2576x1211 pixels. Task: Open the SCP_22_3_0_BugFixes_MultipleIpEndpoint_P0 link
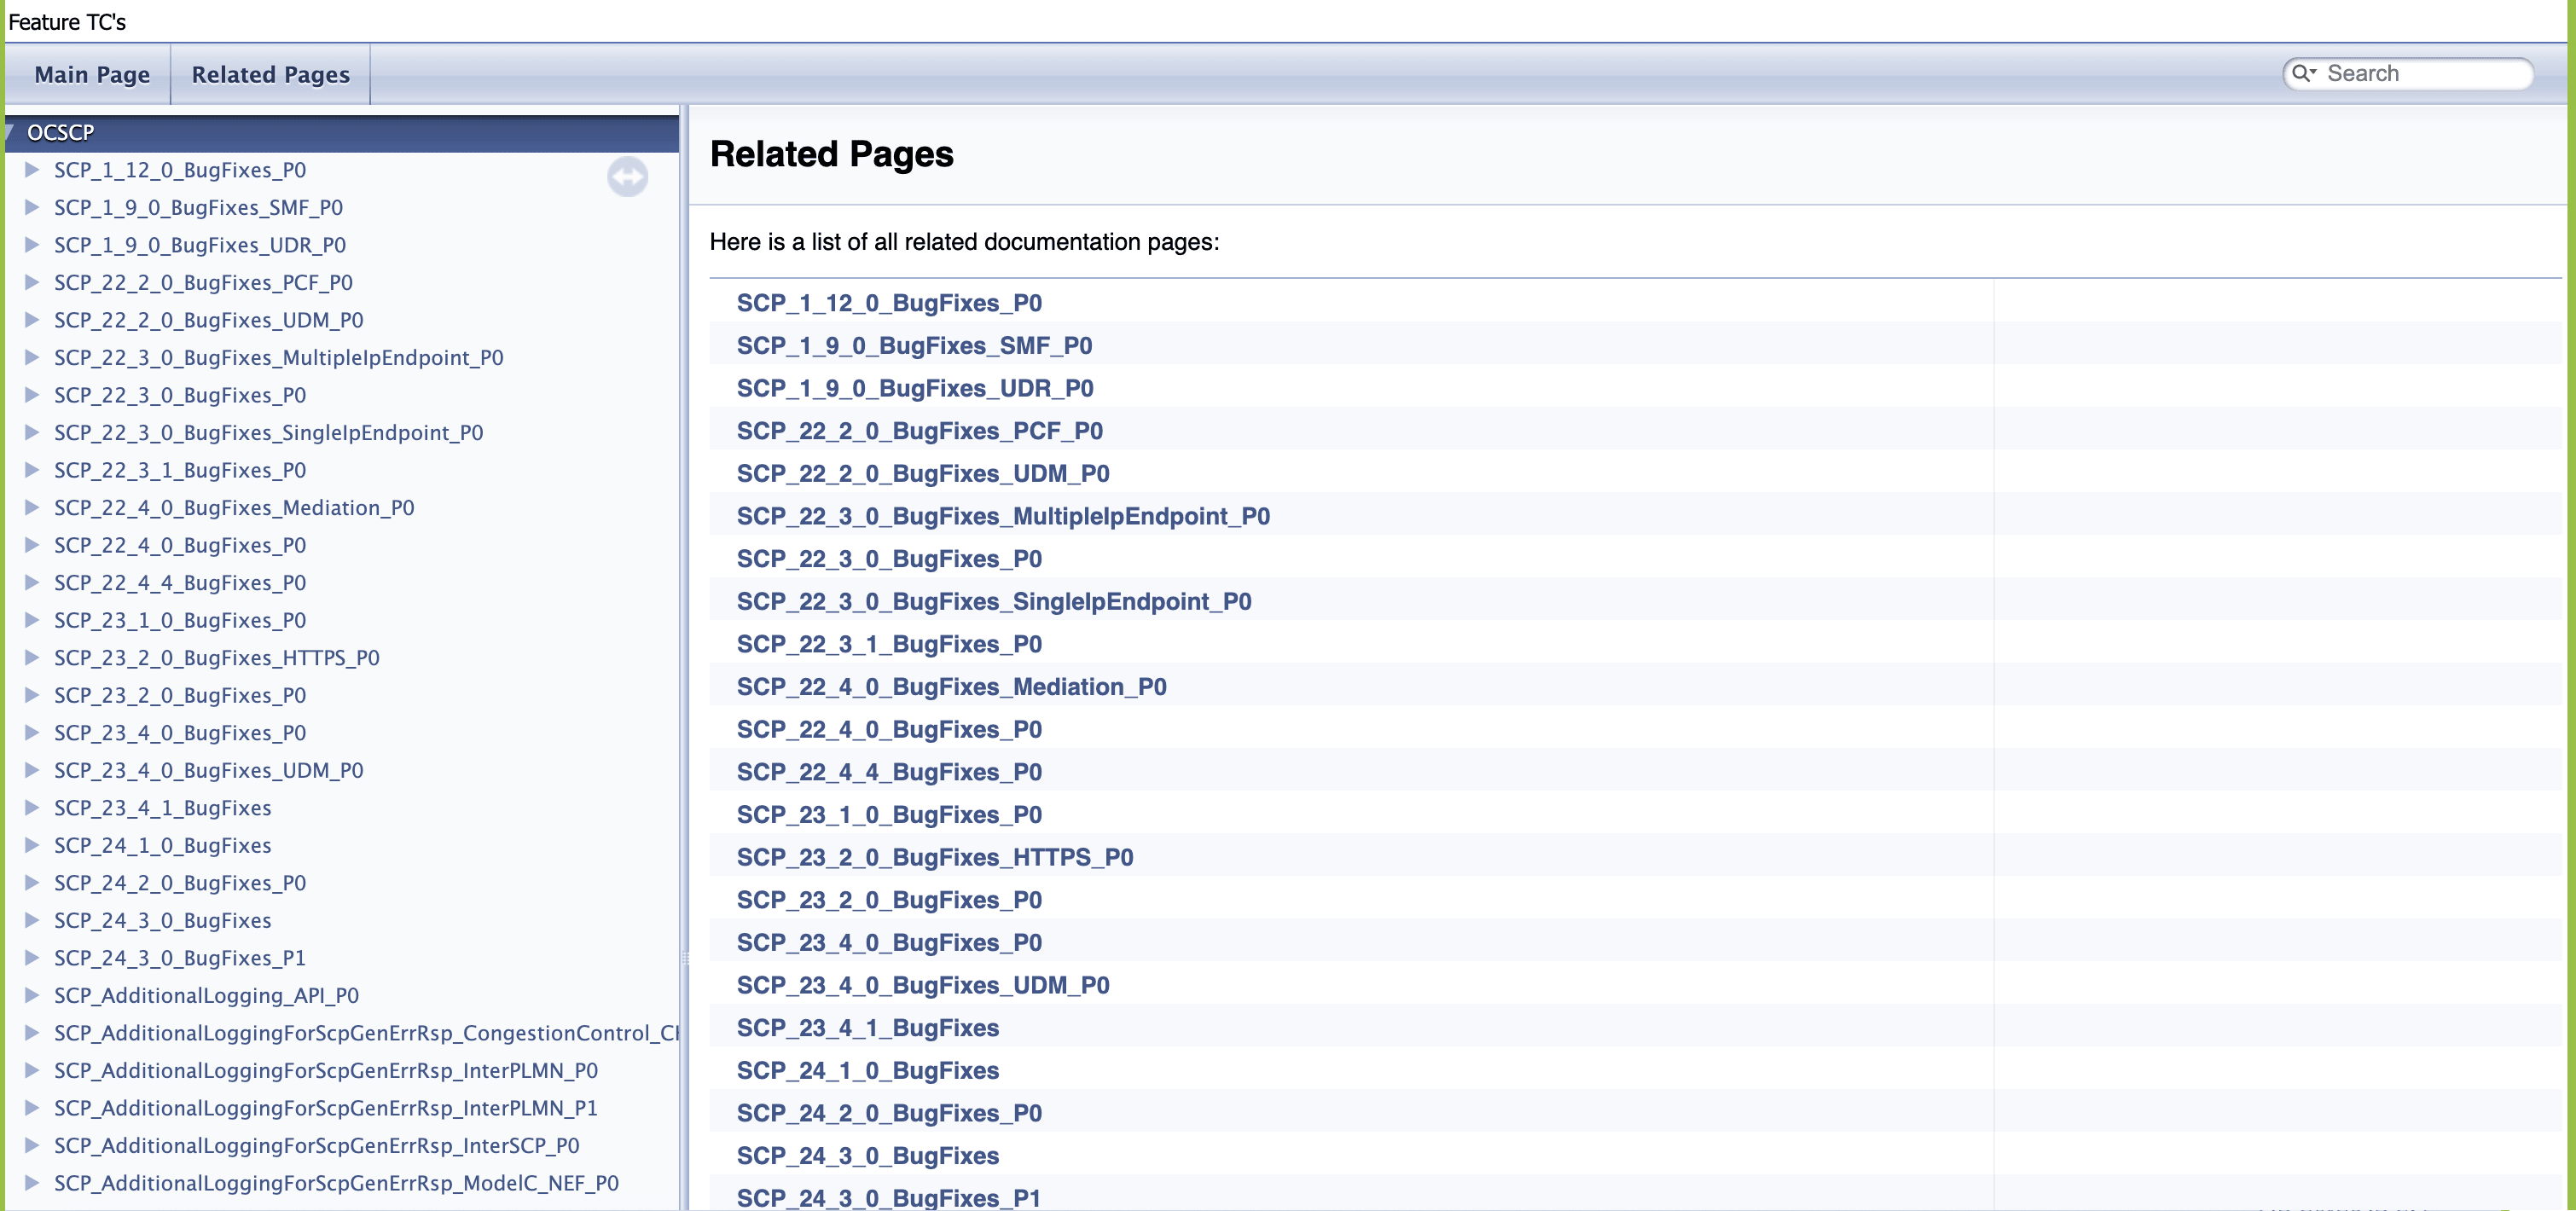click(1003, 516)
